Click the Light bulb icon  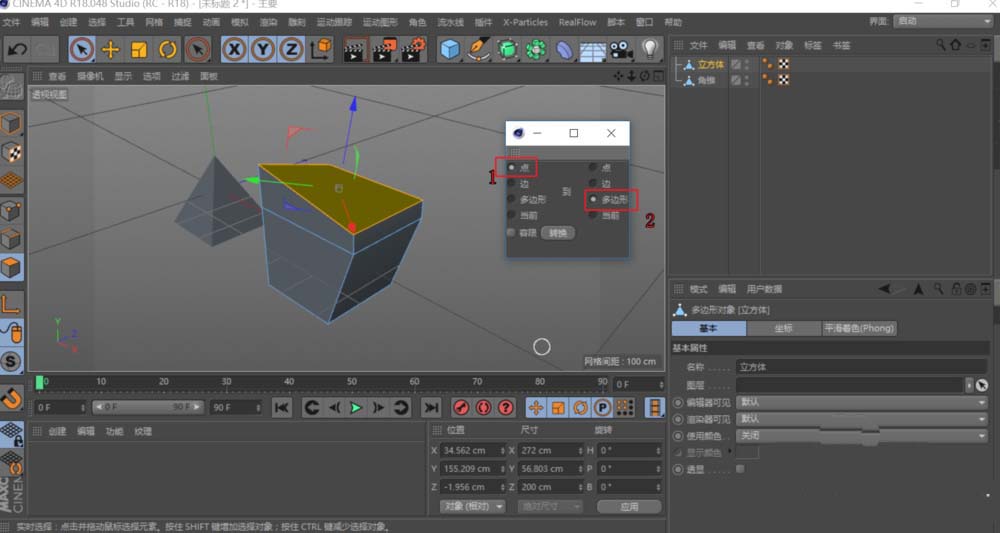coord(651,49)
